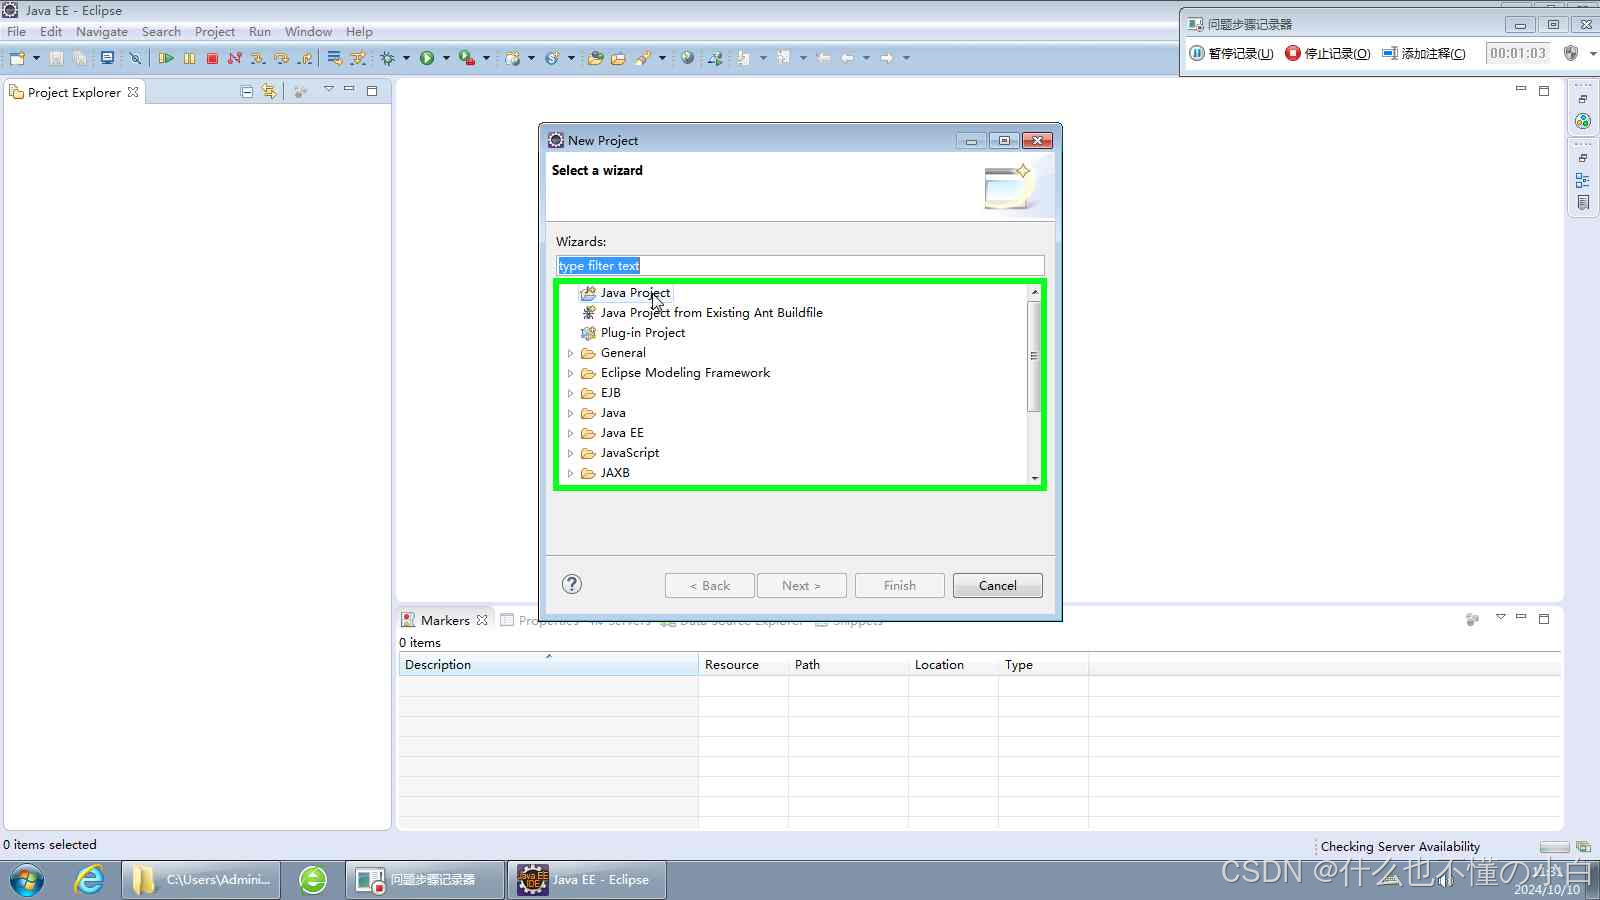Open the Window menu

(308, 32)
